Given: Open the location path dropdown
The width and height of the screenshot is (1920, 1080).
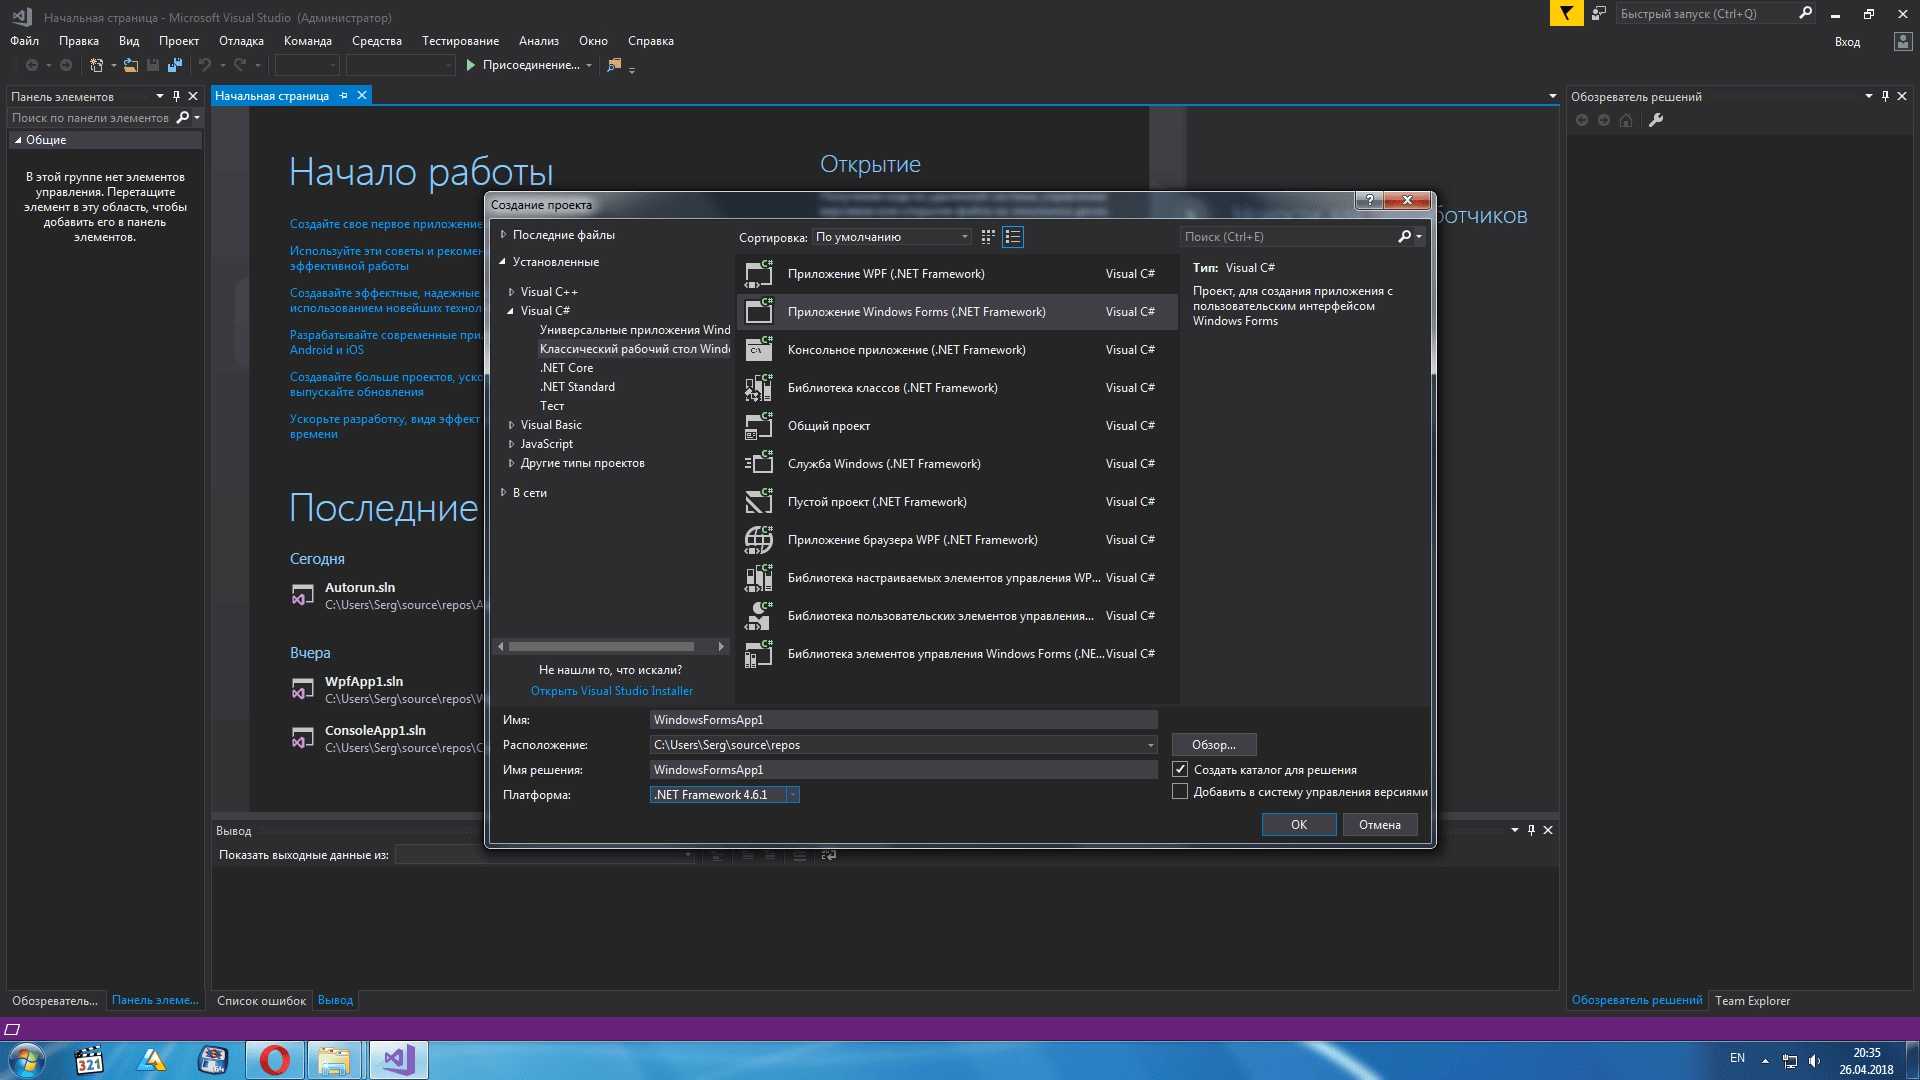Looking at the screenshot, I should click(1150, 745).
